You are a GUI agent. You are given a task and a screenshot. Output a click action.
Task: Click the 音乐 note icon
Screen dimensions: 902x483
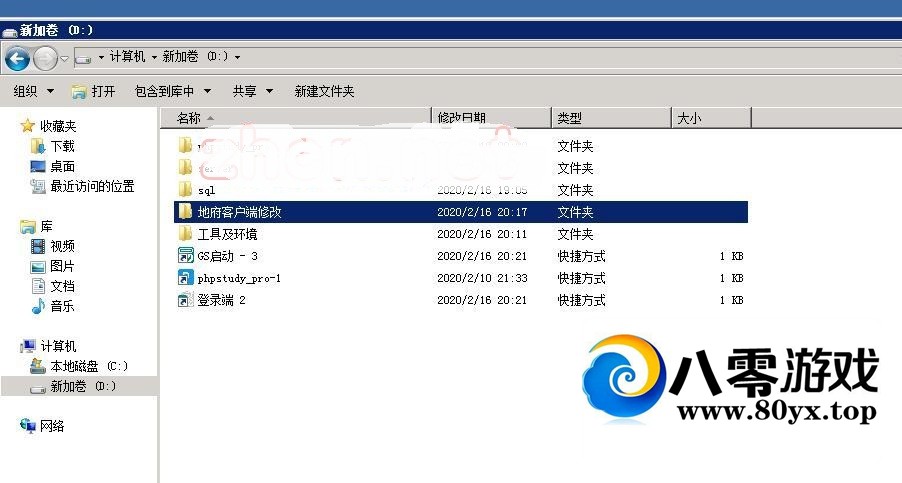tap(38, 306)
